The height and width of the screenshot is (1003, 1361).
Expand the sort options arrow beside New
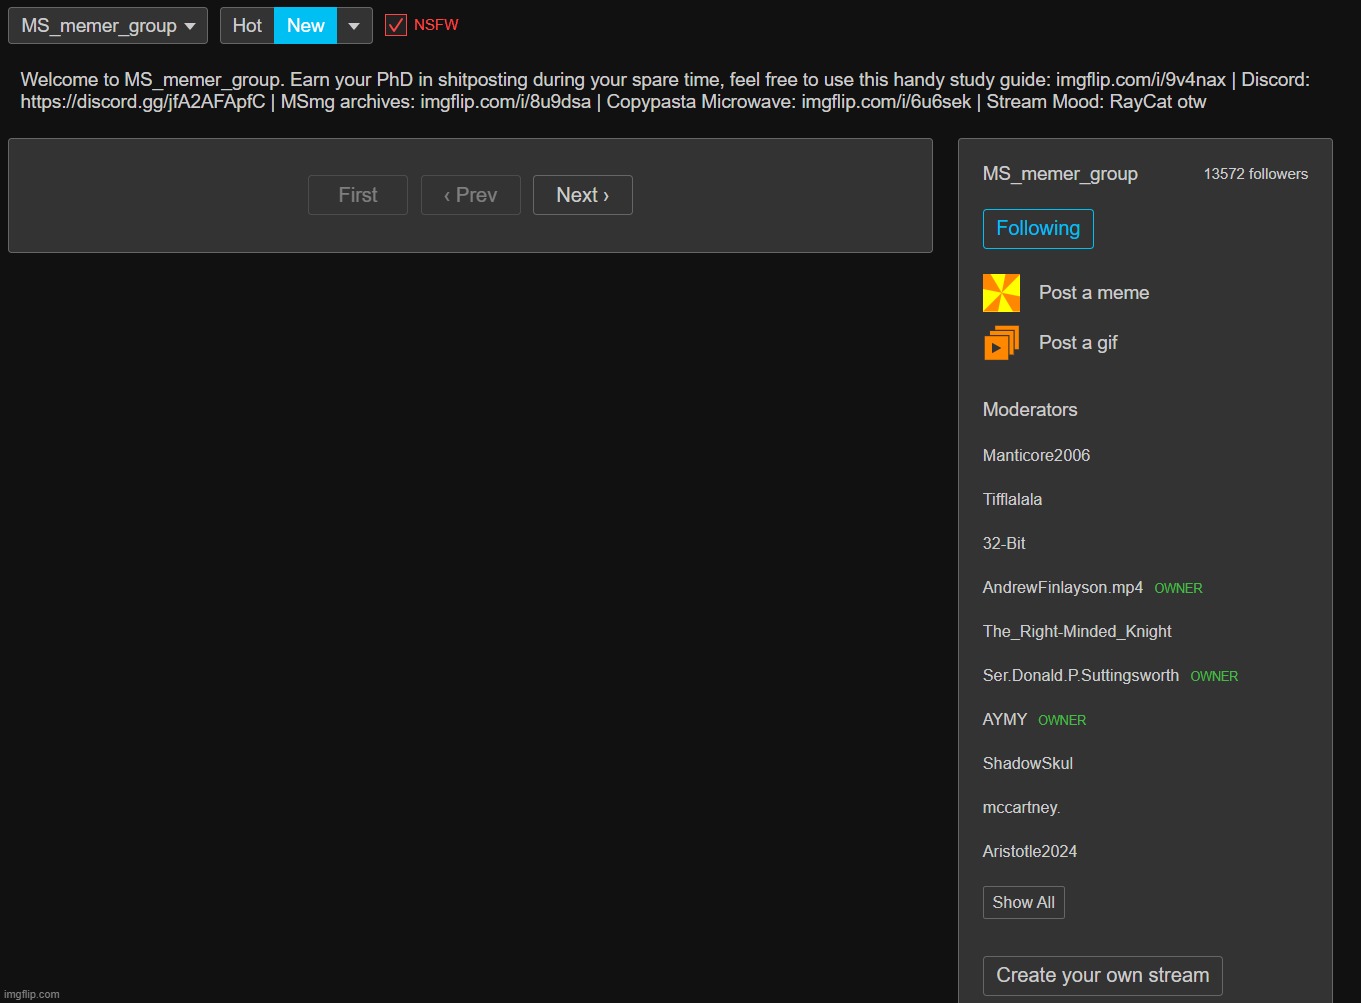(x=354, y=26)
